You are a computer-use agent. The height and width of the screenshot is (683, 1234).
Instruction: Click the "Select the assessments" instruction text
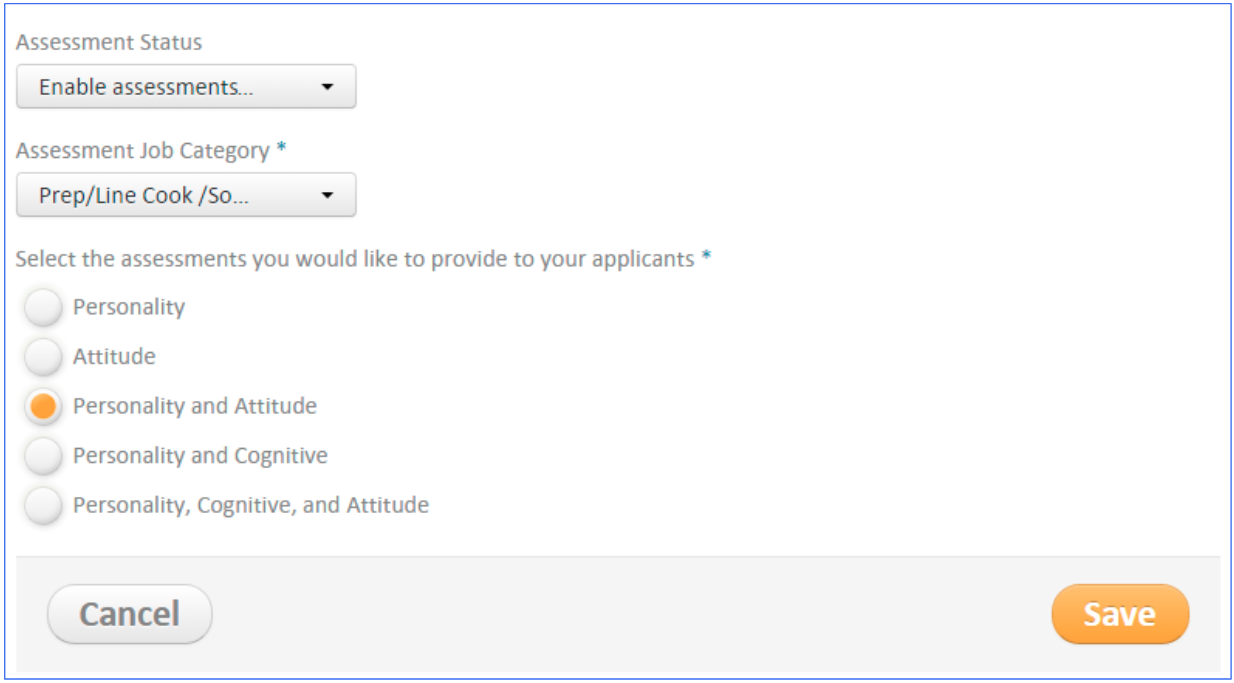point(355,259)
